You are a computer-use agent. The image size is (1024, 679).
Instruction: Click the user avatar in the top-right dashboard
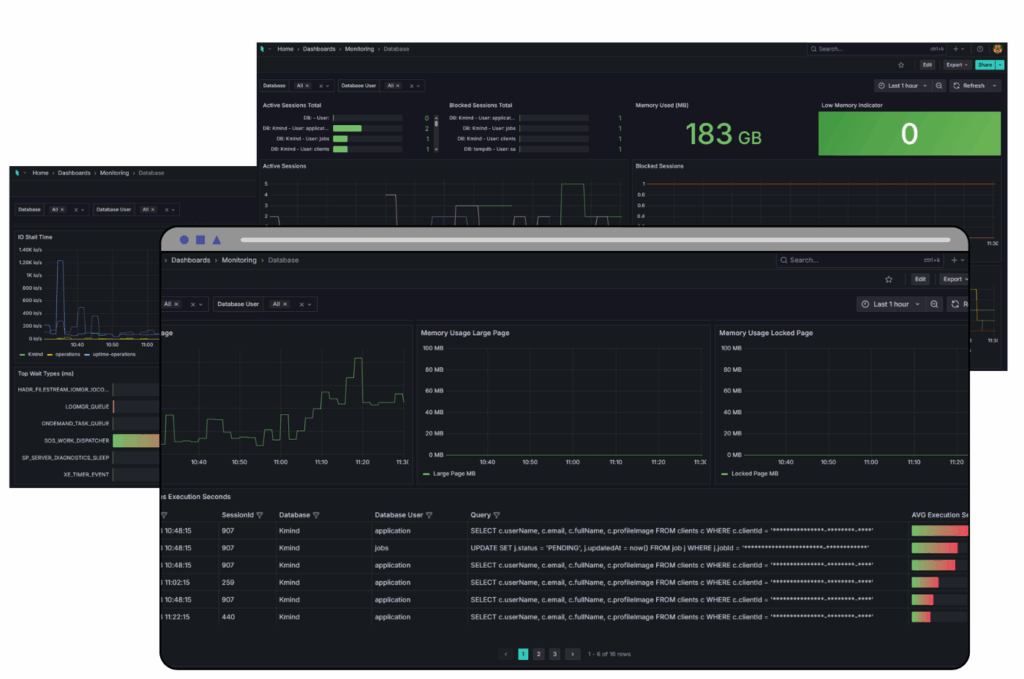[997, 48]
